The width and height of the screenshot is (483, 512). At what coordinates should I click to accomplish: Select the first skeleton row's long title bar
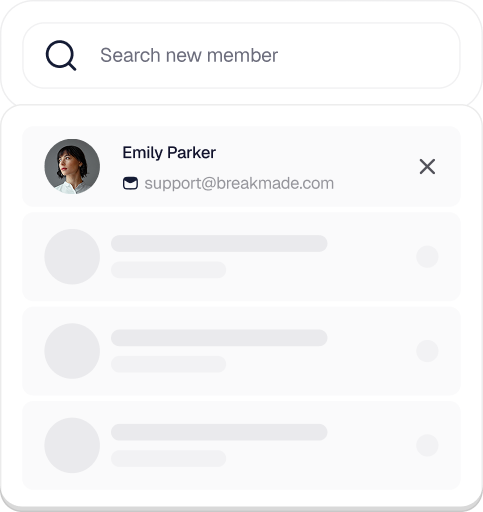tap(219, 243)
